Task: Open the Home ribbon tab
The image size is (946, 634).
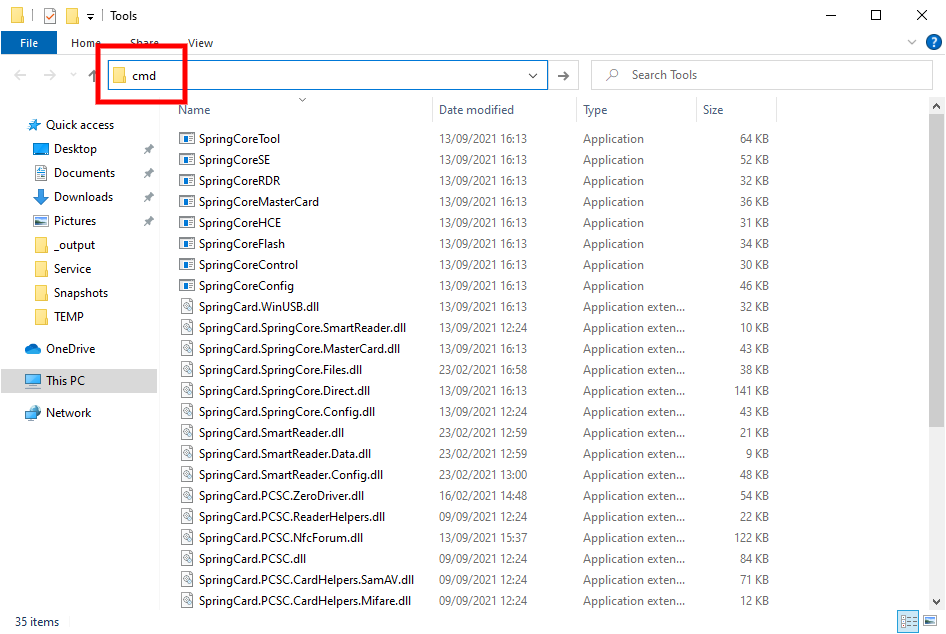Action: pyautogui.click(x=86, y=43)
